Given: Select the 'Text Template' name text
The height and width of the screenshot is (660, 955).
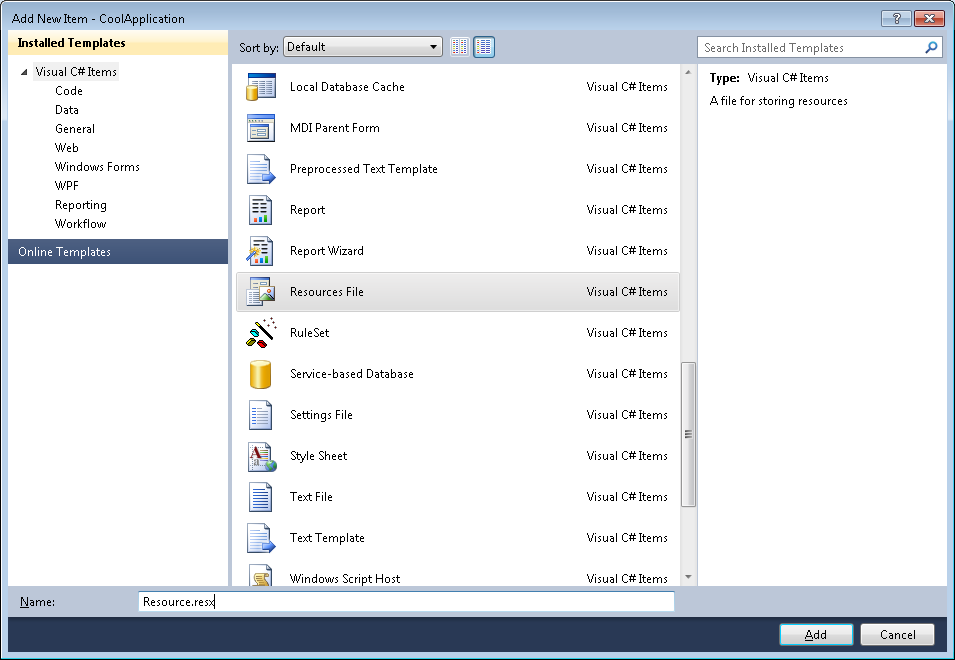Looking at the screenshot, I should [x=327, y=538].
